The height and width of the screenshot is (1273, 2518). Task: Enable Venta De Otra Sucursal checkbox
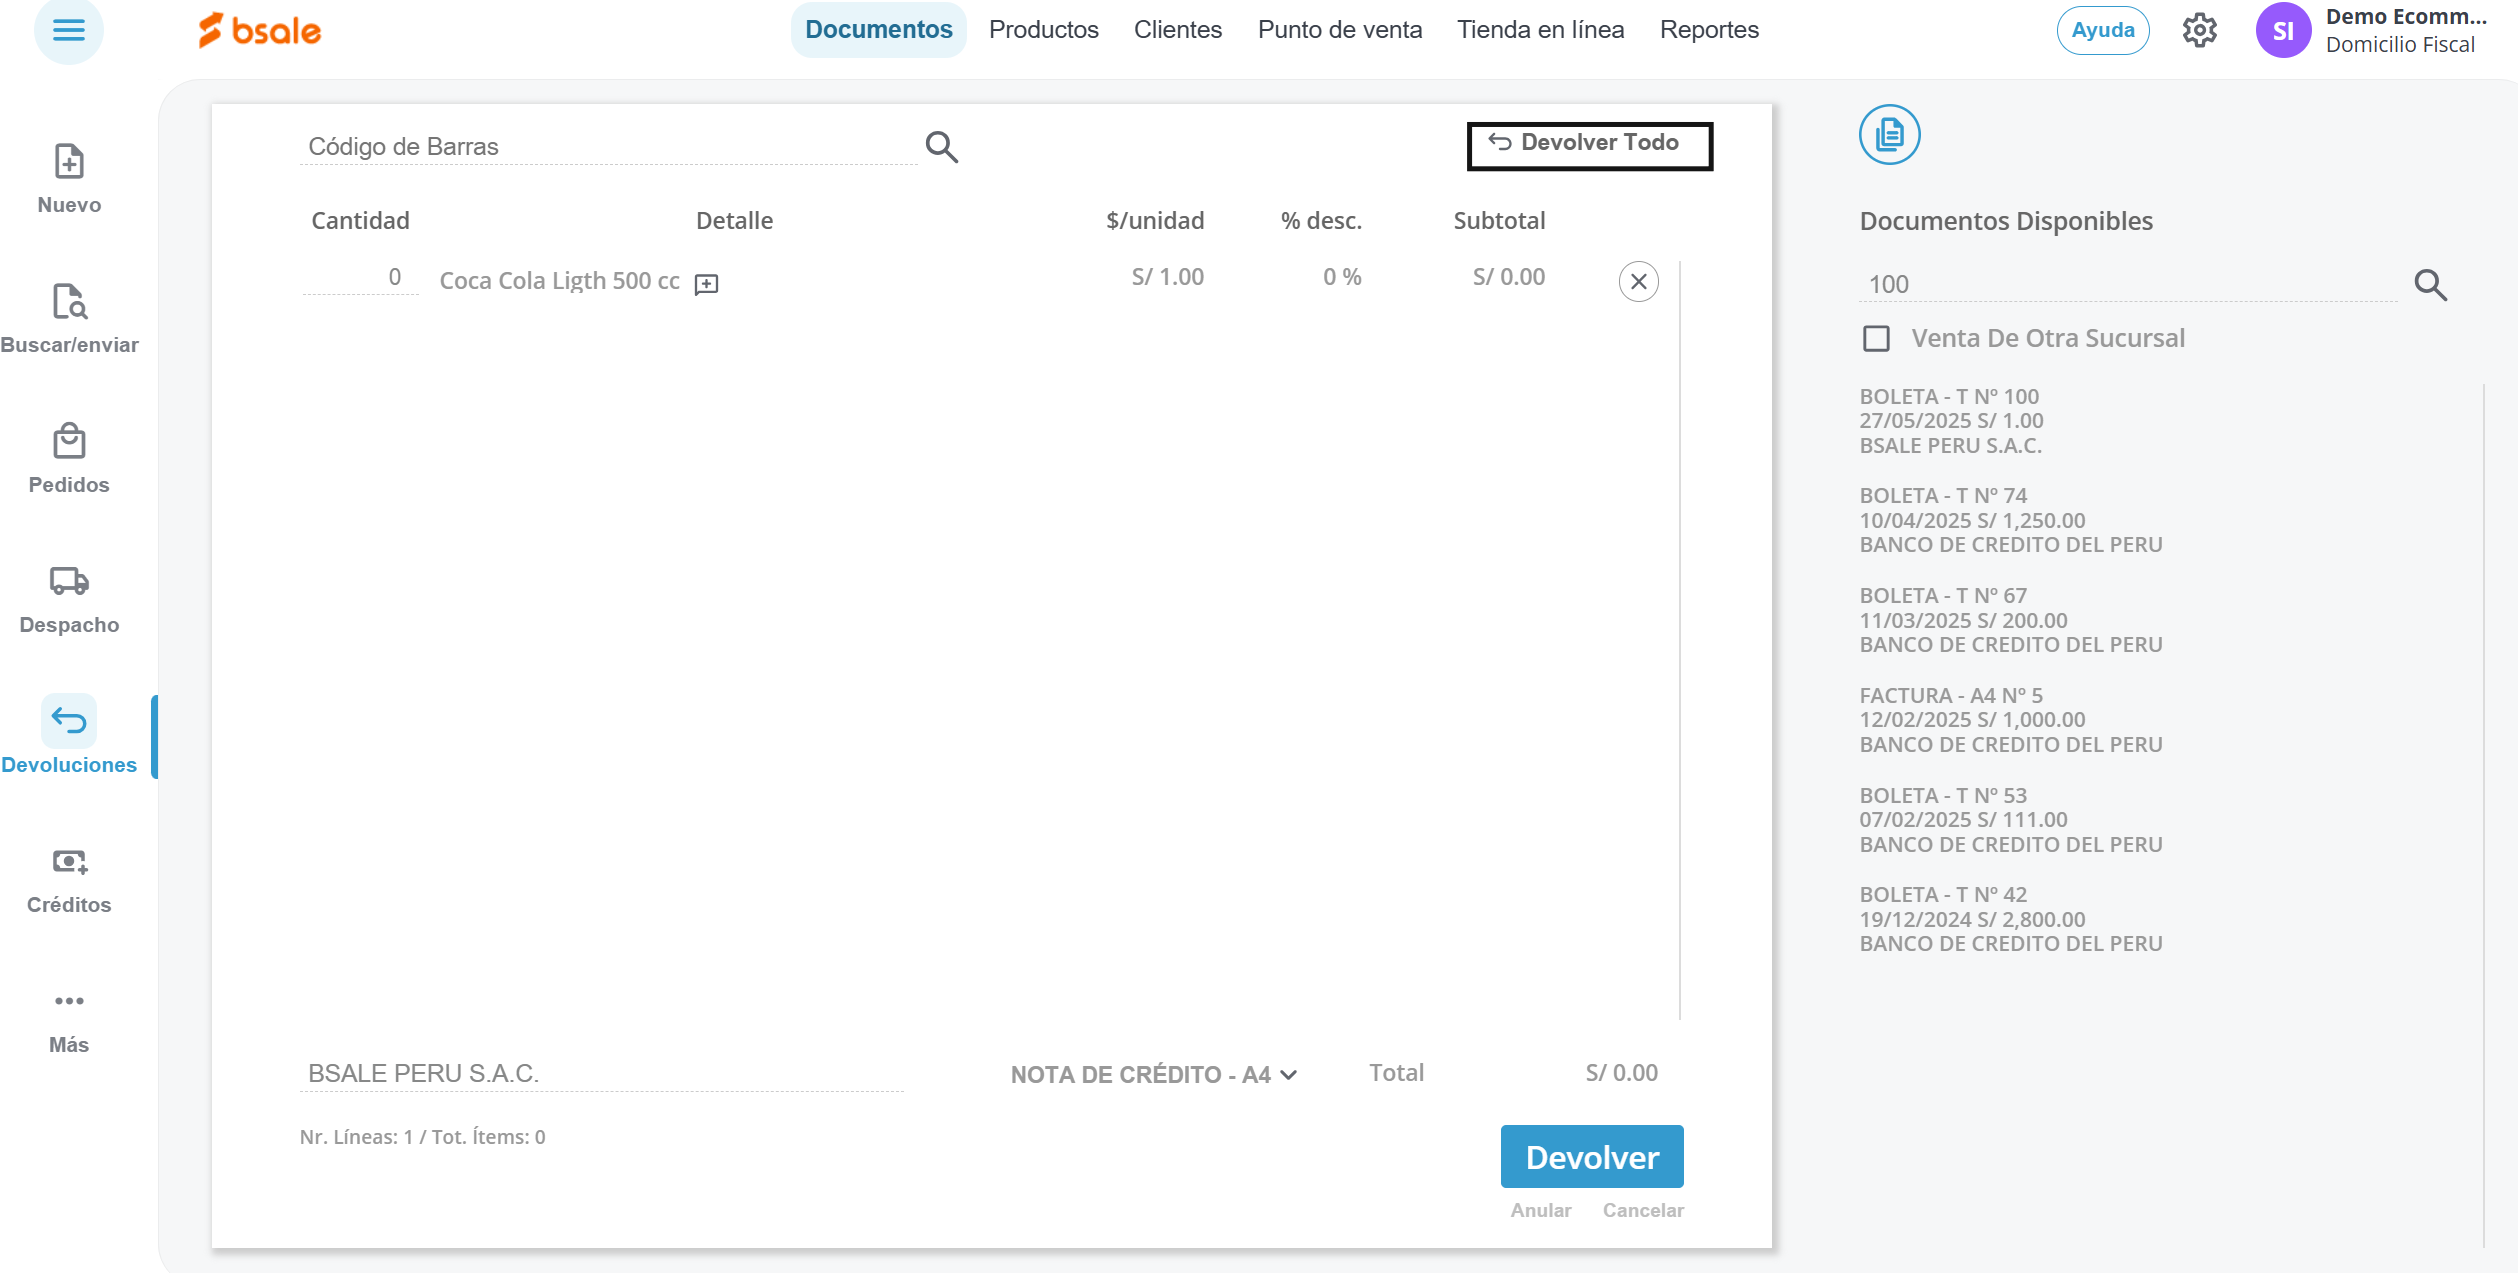1876,339
